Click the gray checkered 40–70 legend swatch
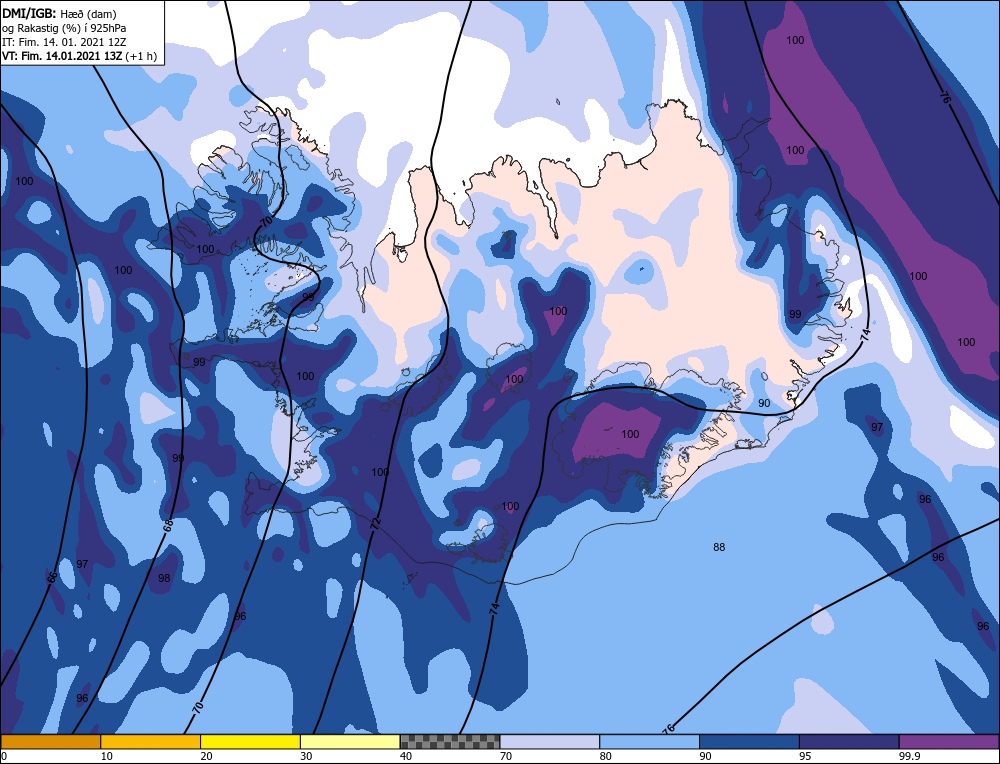Screen dimensions: 1000x764 tap(450, 742)
